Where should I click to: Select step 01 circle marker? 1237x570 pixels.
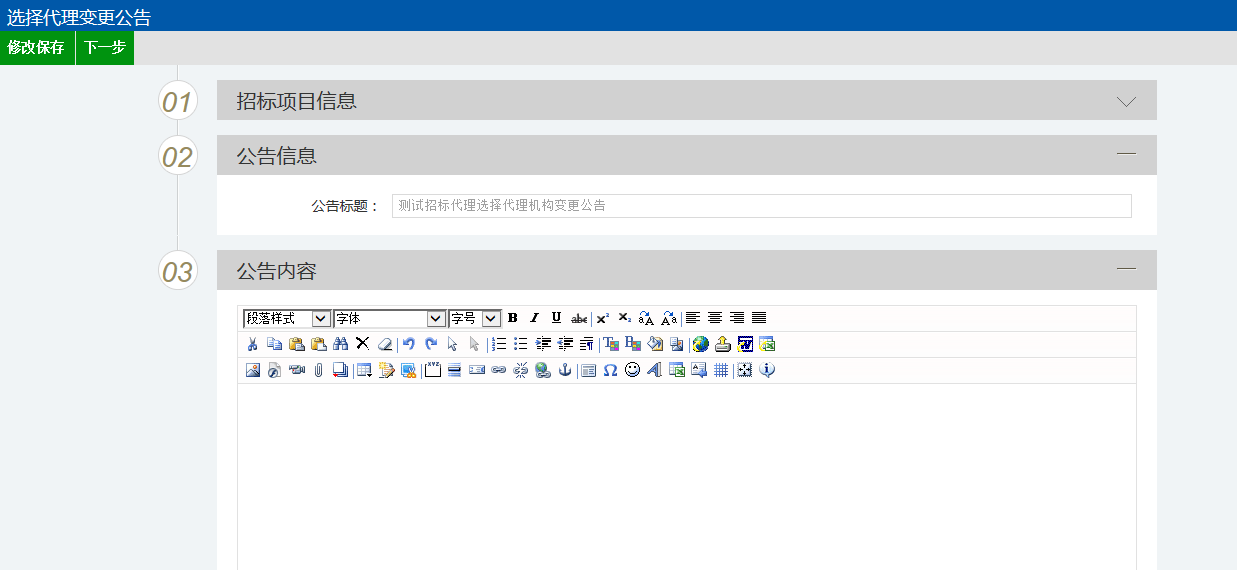pyautogui.click(x=178, y=102)
